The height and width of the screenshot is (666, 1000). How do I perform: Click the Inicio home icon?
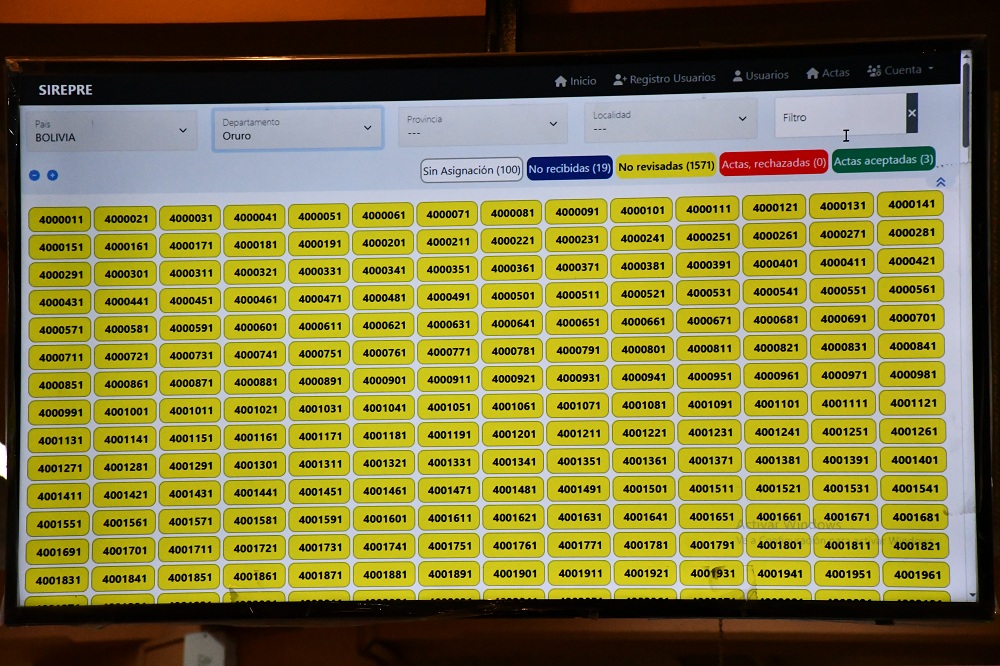tap(561, 82)
